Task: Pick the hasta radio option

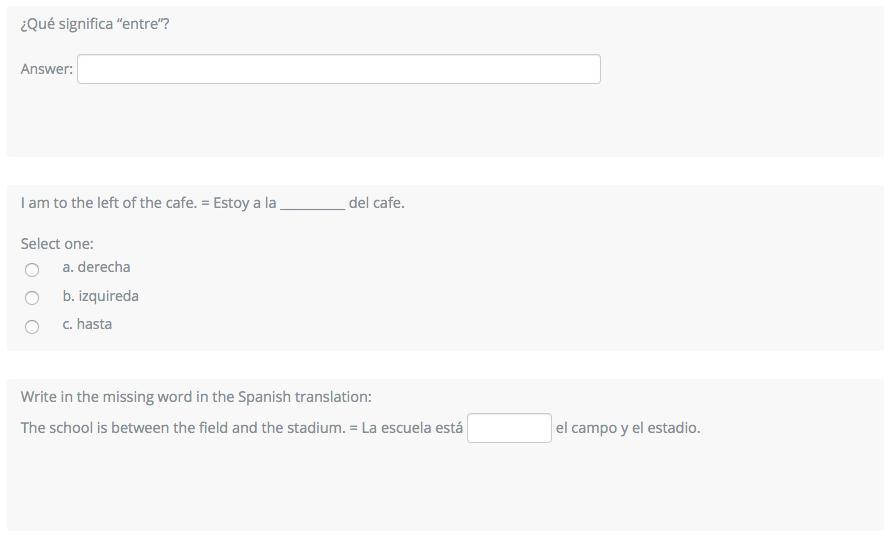Action: [32, 327]
